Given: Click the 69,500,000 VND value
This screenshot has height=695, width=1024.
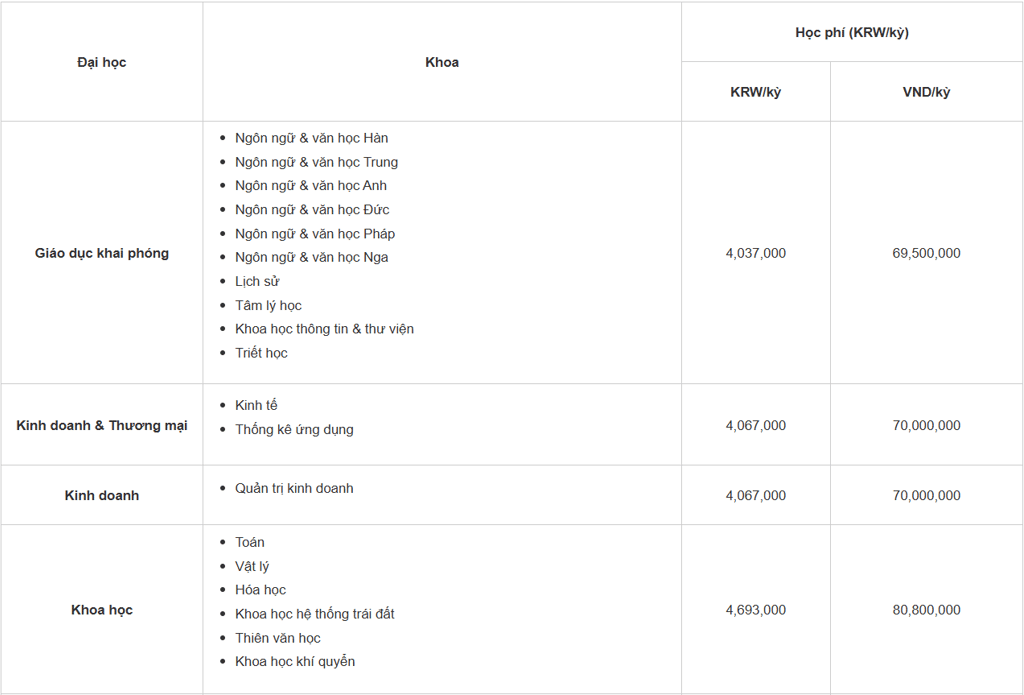Looking at the screenshot, I should pyautogui.click(x=926, y=253).
